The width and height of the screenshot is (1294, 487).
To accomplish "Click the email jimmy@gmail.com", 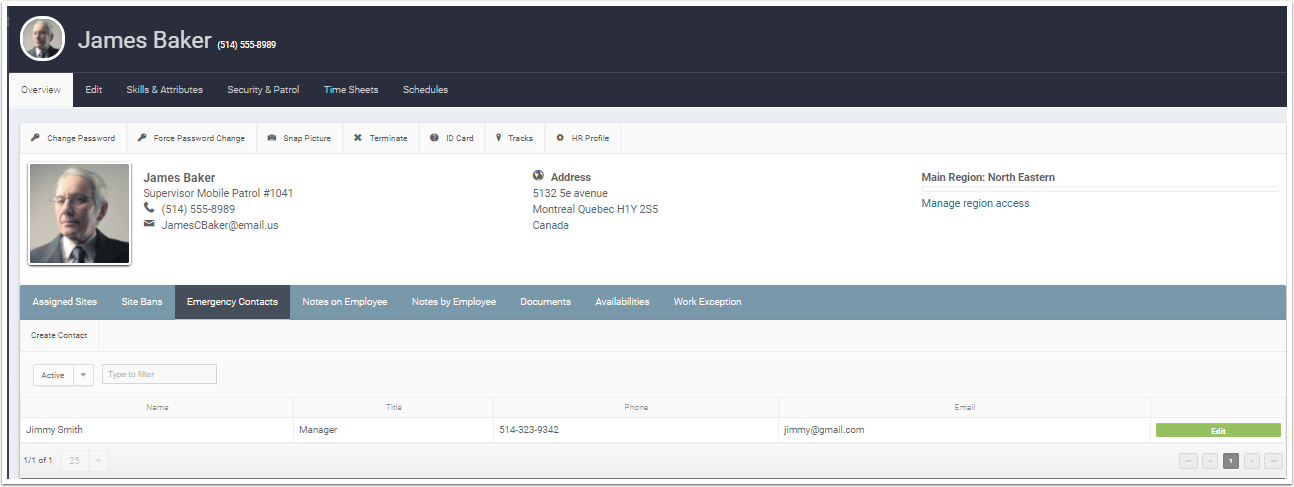I will 824,430.
